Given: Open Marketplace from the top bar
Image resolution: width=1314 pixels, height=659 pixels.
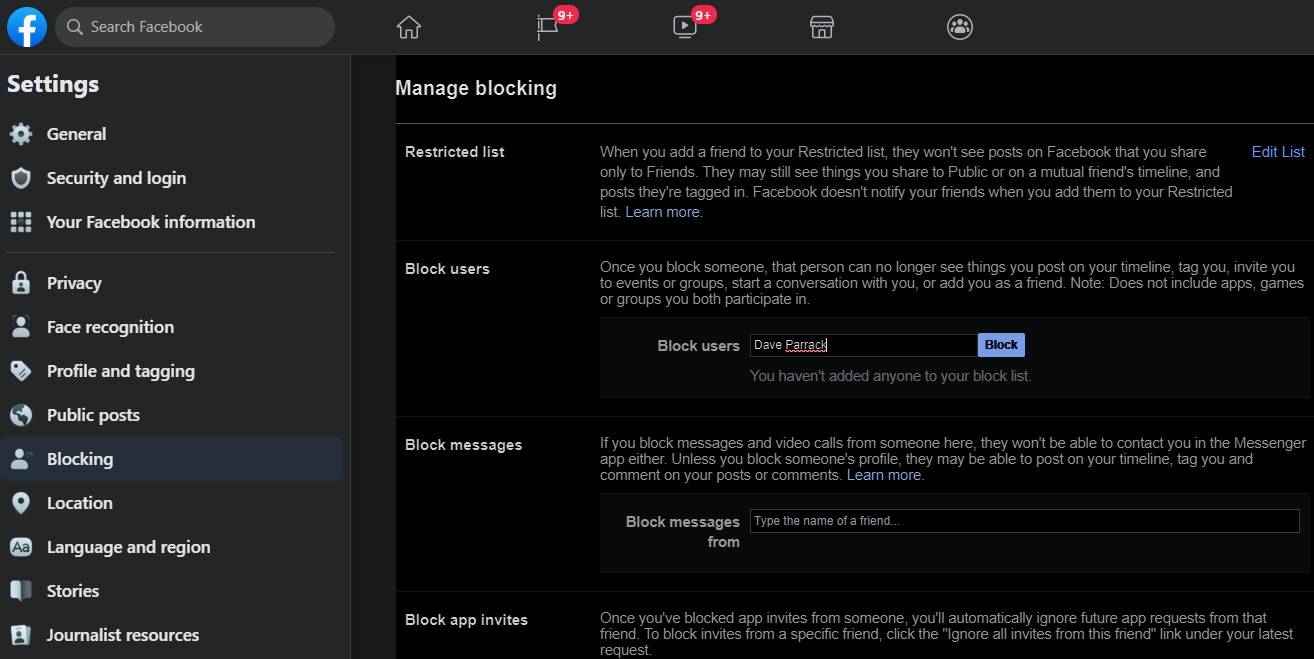Looking at the screenshot, I should click(821, 27).
